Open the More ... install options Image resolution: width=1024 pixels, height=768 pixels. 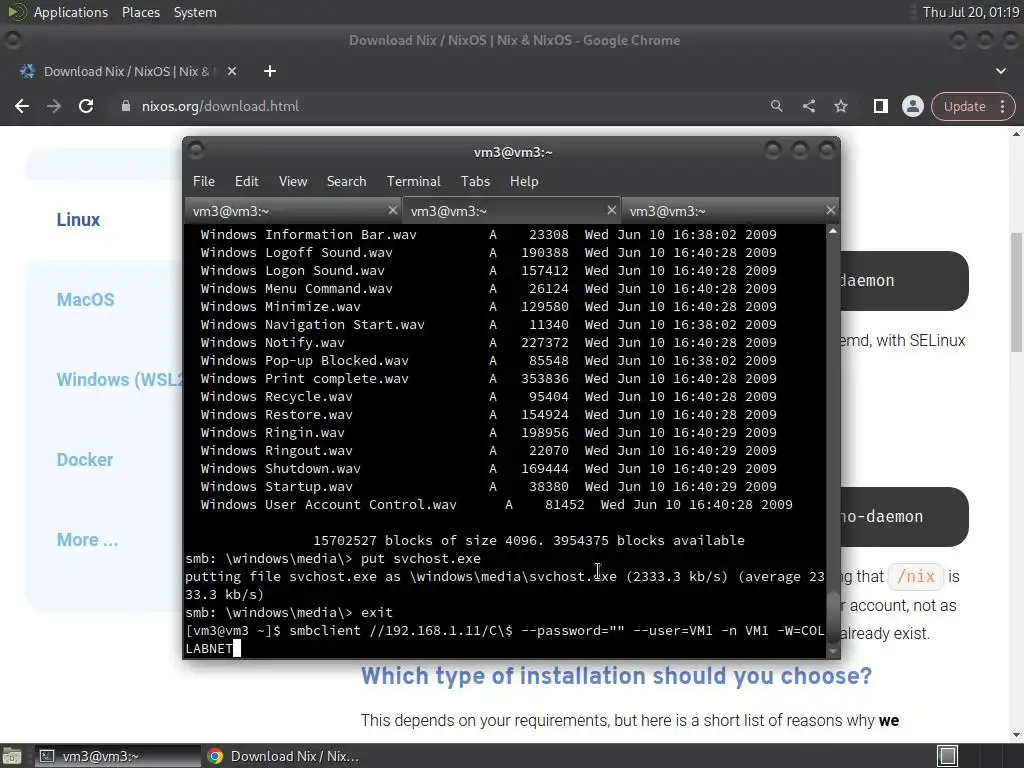tap(88, 540)
